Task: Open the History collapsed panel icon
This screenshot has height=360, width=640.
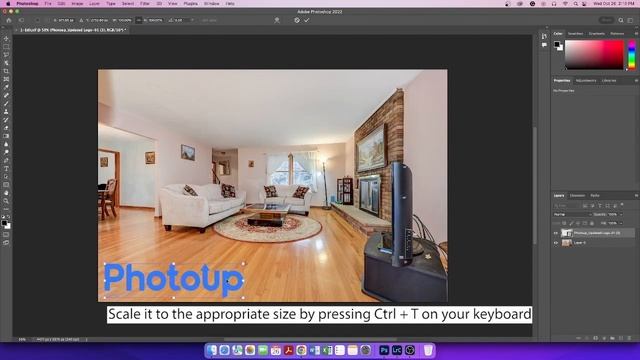Action: point(544,36)
